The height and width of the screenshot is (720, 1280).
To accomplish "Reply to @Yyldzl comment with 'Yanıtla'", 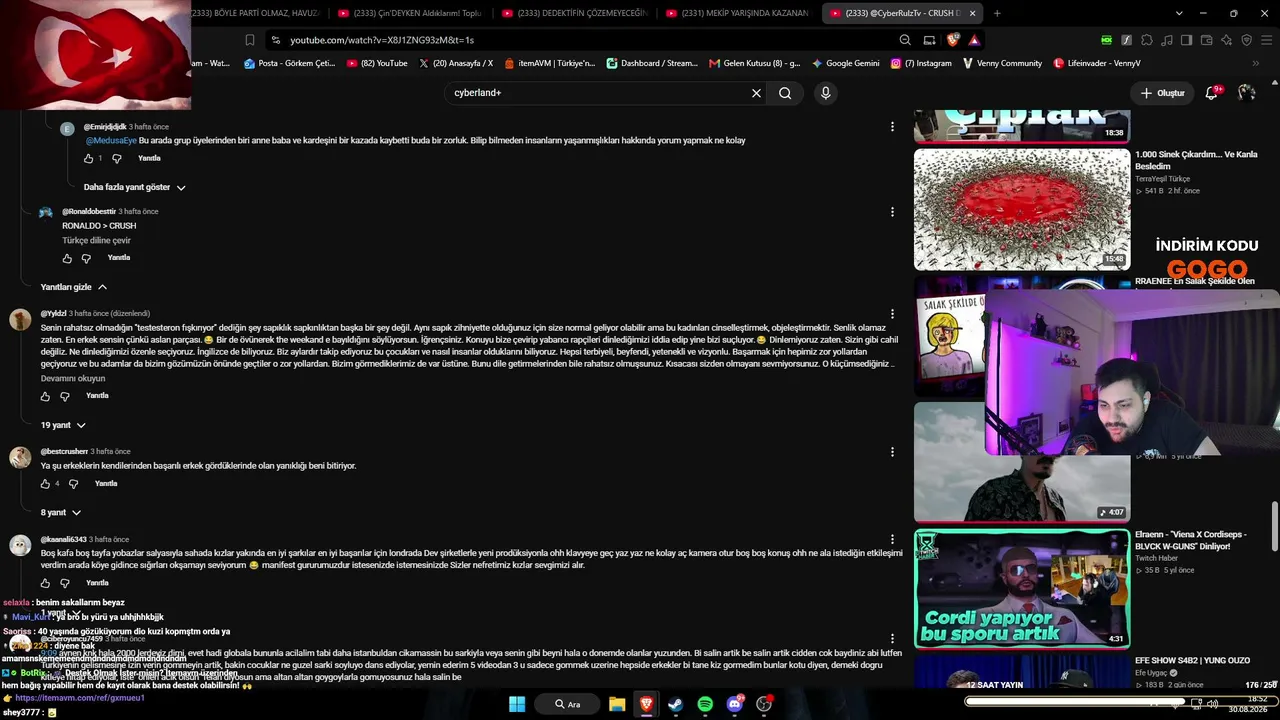I will 97,396.
